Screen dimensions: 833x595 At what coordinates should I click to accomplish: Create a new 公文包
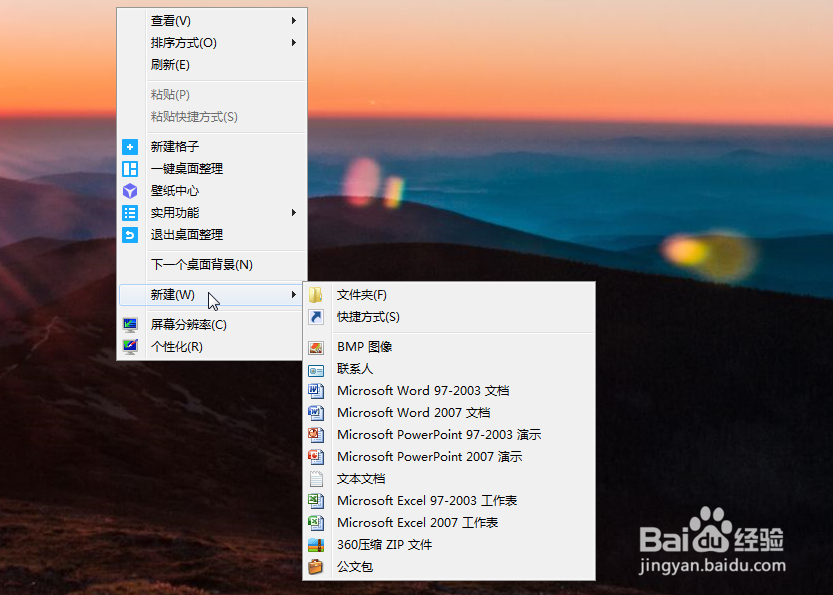tap(449, 567)
